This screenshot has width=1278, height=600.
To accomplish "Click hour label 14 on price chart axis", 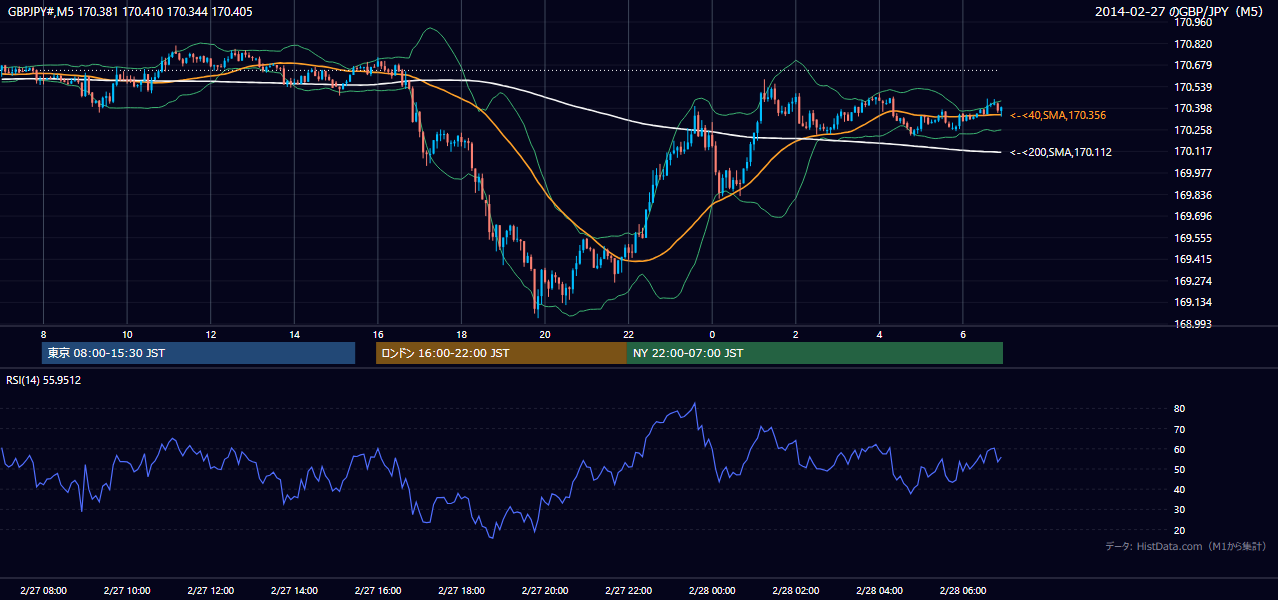I will coord(294,334).
